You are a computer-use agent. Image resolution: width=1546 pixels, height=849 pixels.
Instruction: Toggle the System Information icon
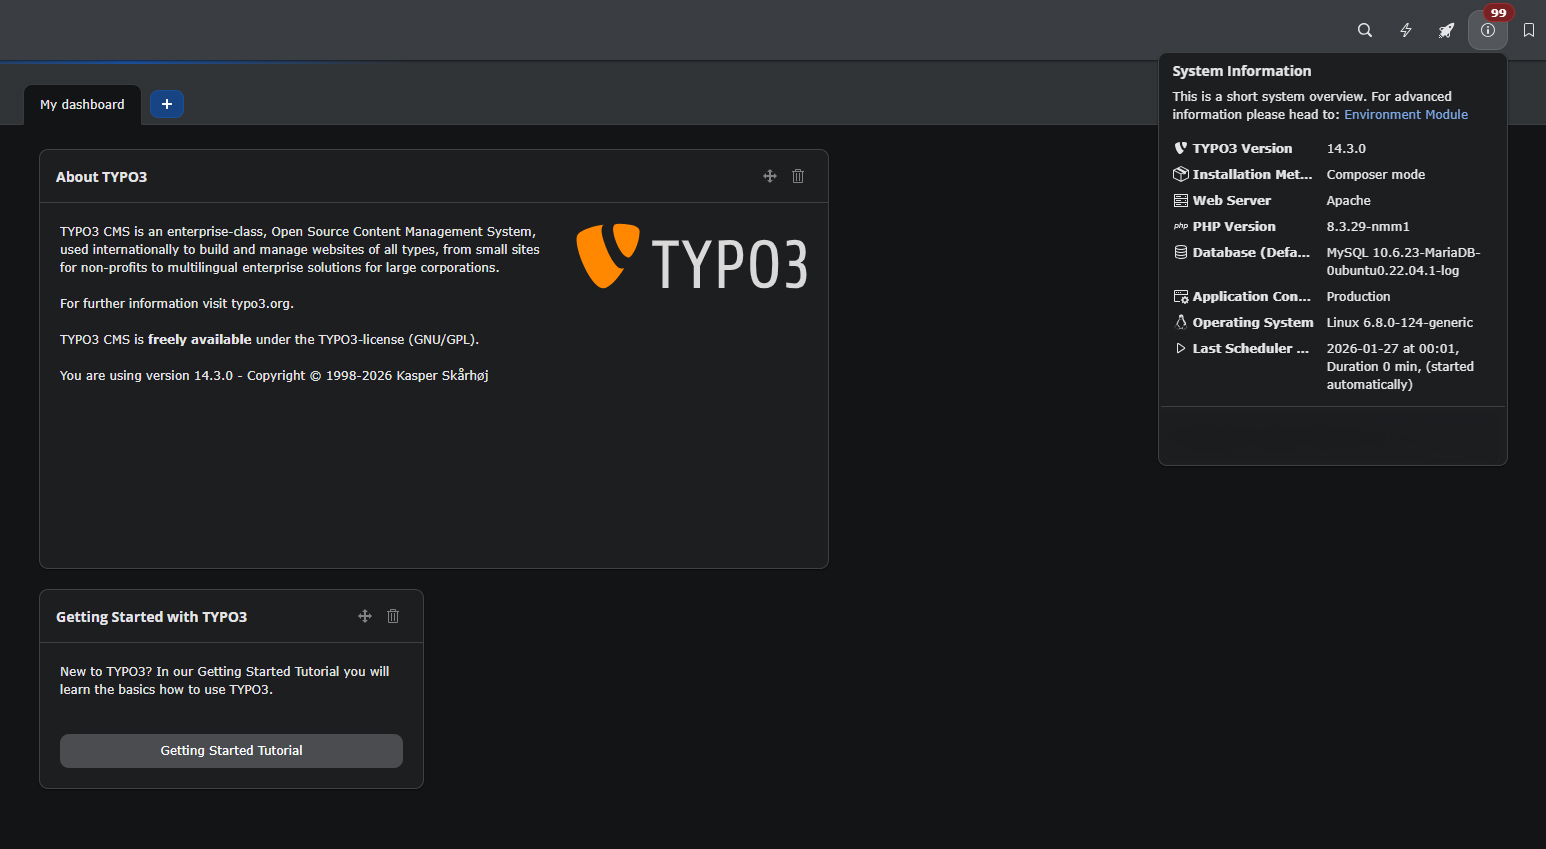coord(1488,30)
